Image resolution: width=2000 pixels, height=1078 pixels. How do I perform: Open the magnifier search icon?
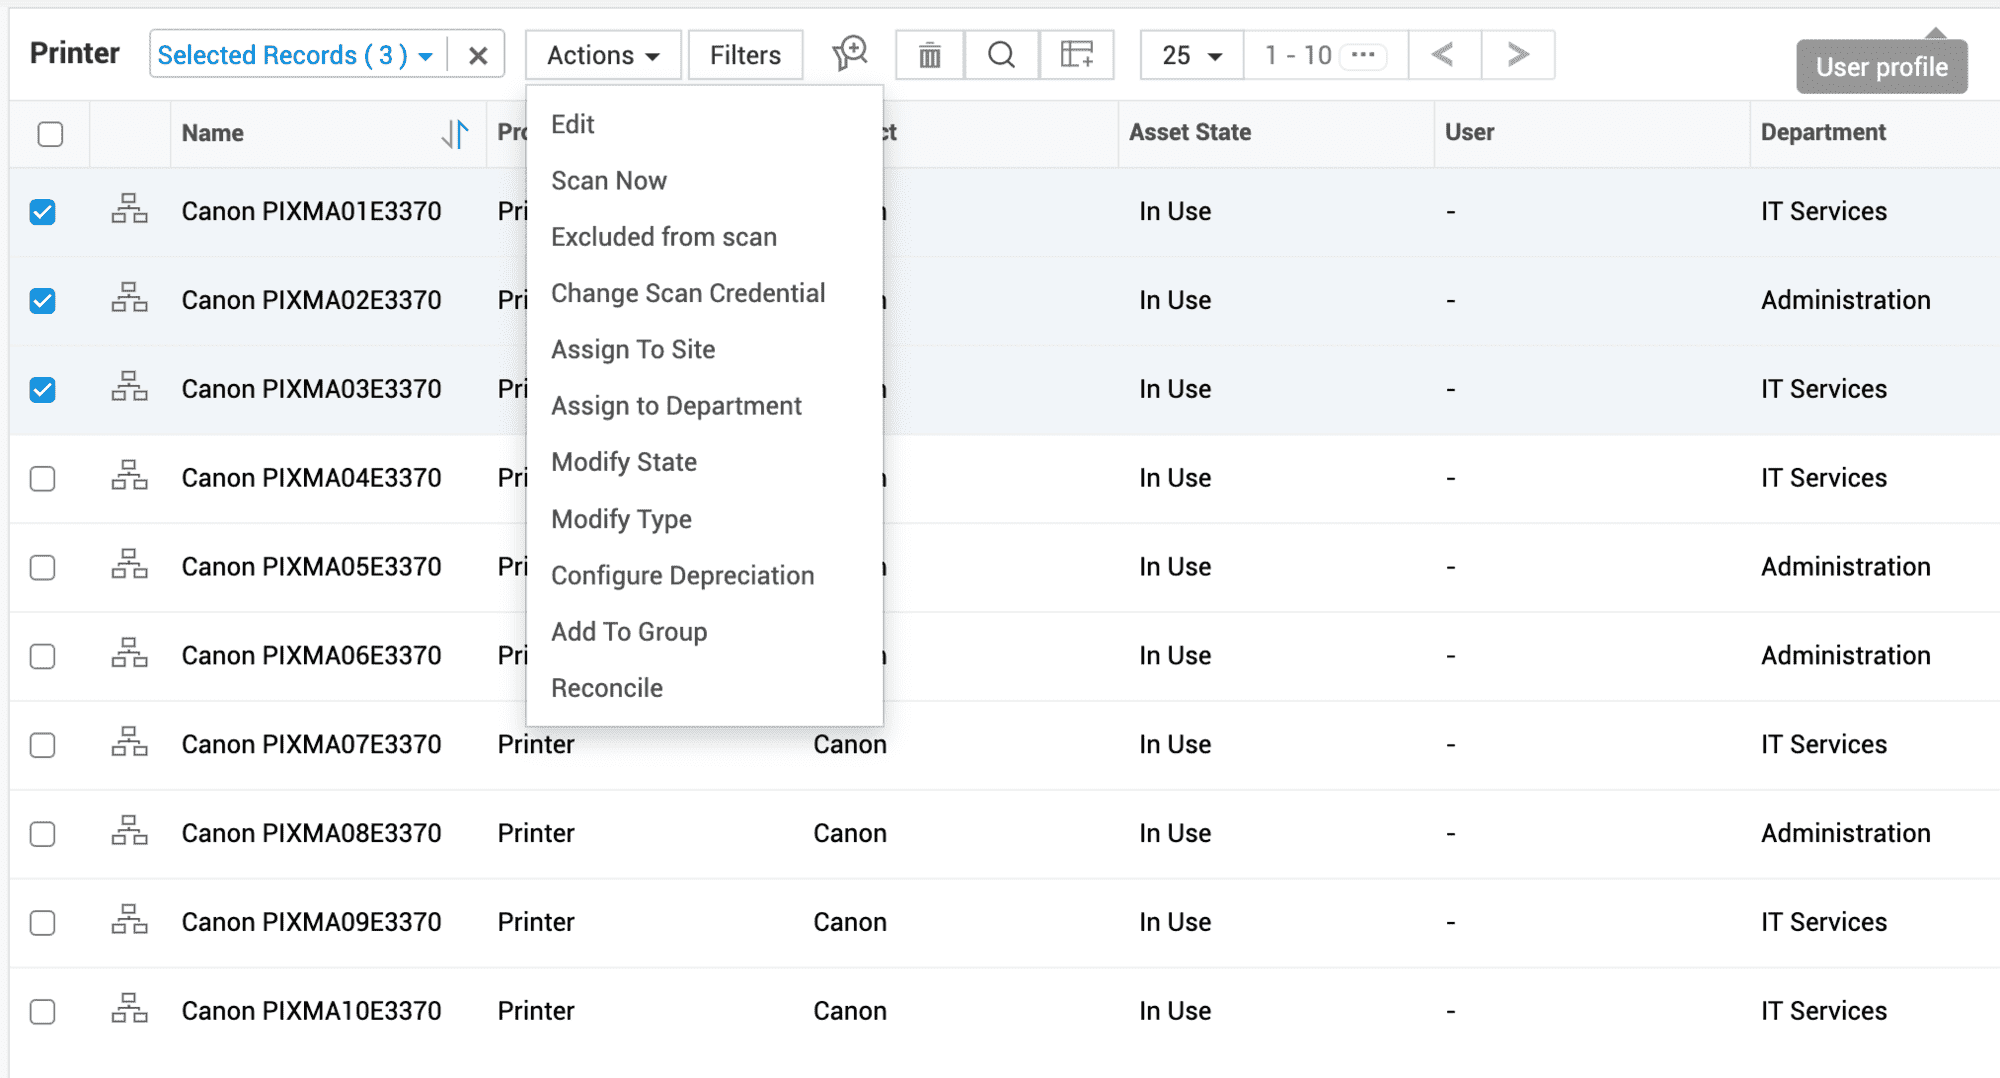point(1001,55)
